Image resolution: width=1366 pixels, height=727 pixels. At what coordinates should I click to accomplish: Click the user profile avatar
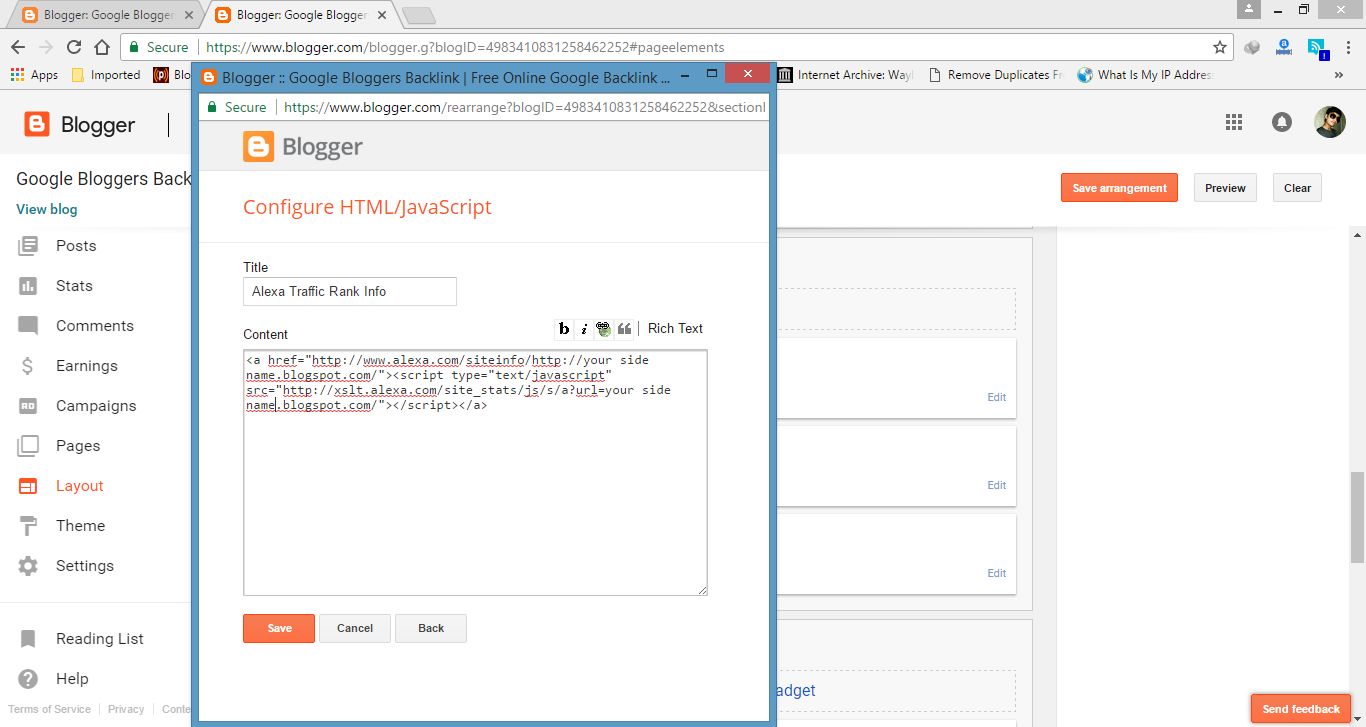point(1330,122)
